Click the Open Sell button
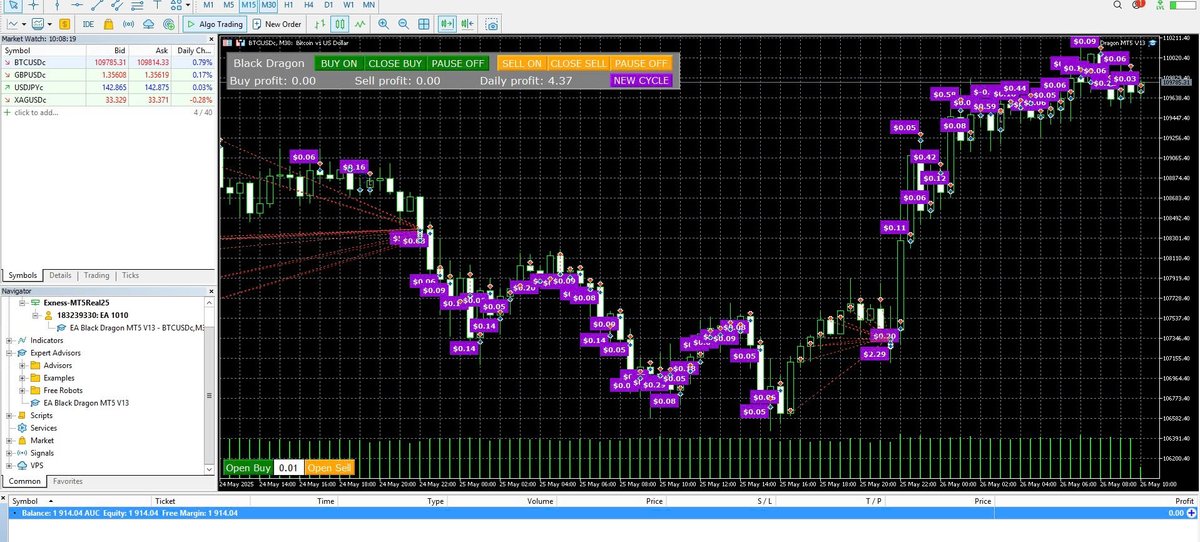The height and width of the screenshot is (542, 1200). (x=329, y=467)
